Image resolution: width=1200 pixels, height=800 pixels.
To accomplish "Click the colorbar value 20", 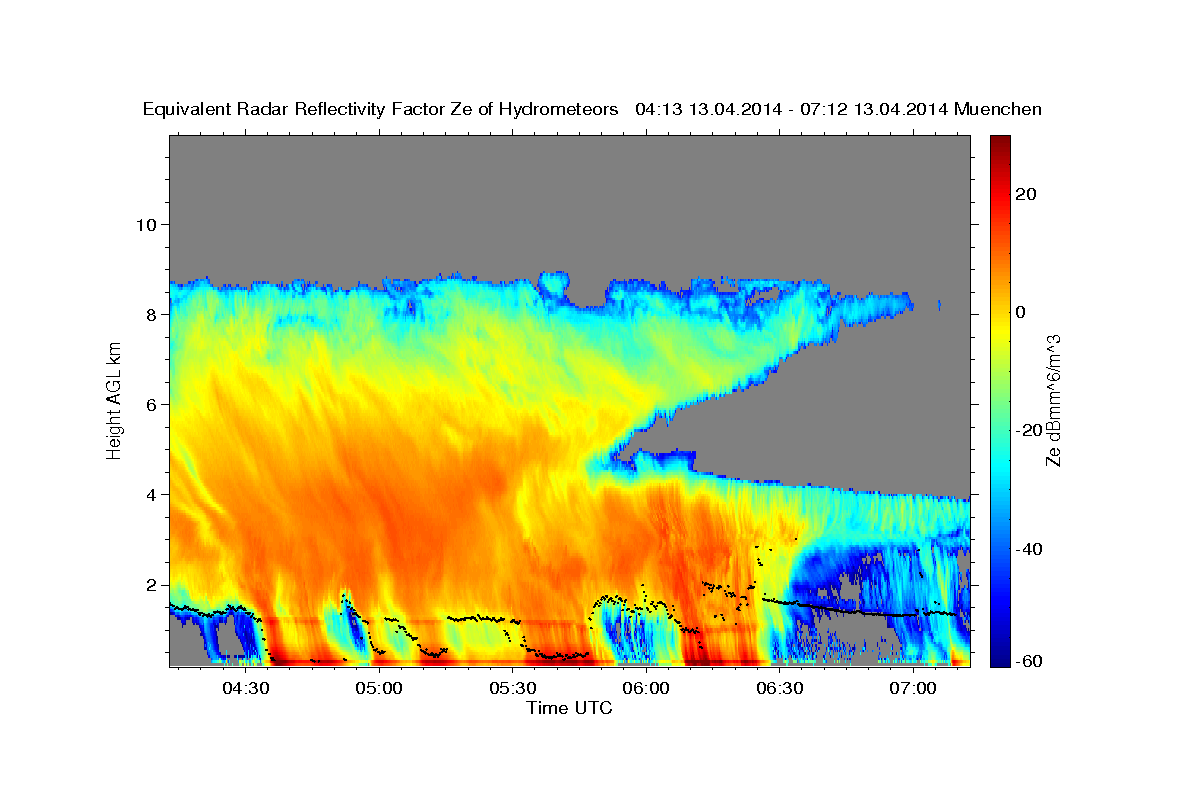I will (1024, 194).
